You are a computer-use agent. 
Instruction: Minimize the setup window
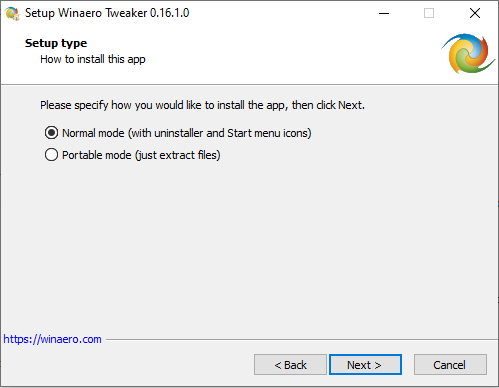384,13
